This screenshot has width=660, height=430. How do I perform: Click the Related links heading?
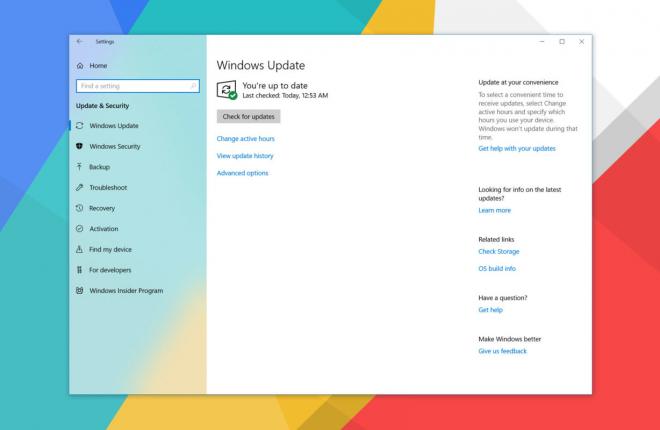(496, 239)
